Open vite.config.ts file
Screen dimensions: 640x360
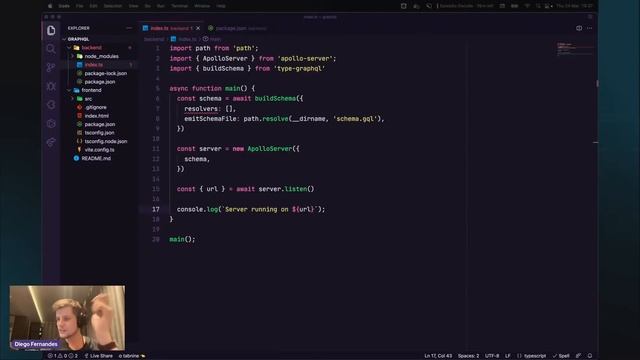pyautogui.click(x=100, y=150)
